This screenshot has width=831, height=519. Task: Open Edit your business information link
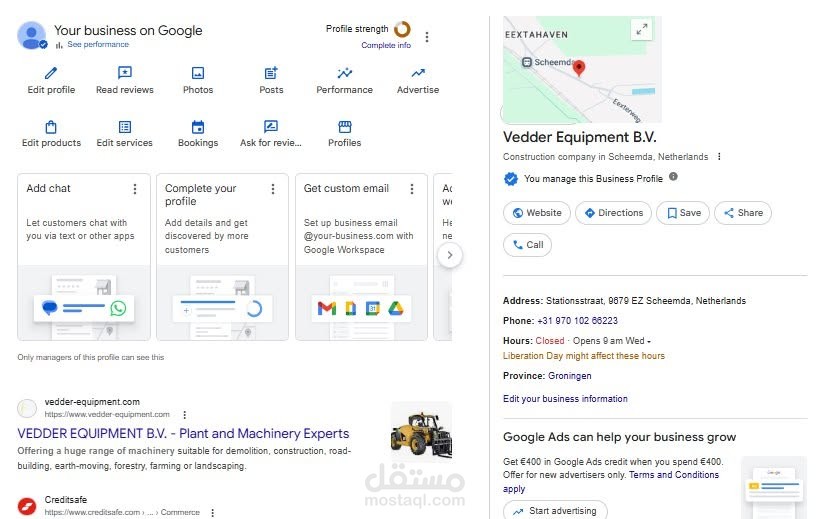565,399
